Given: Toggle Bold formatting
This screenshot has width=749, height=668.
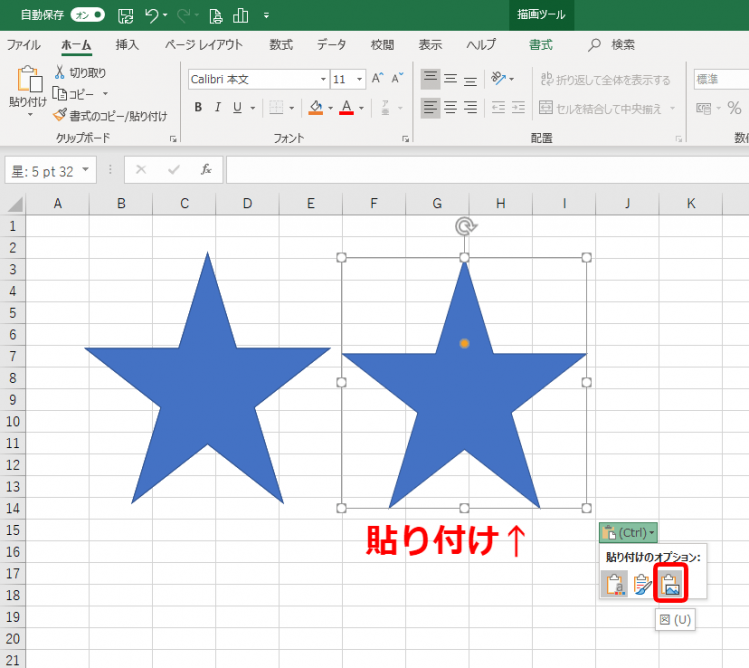Looking at the screenshot, I should tap(198, 108).
